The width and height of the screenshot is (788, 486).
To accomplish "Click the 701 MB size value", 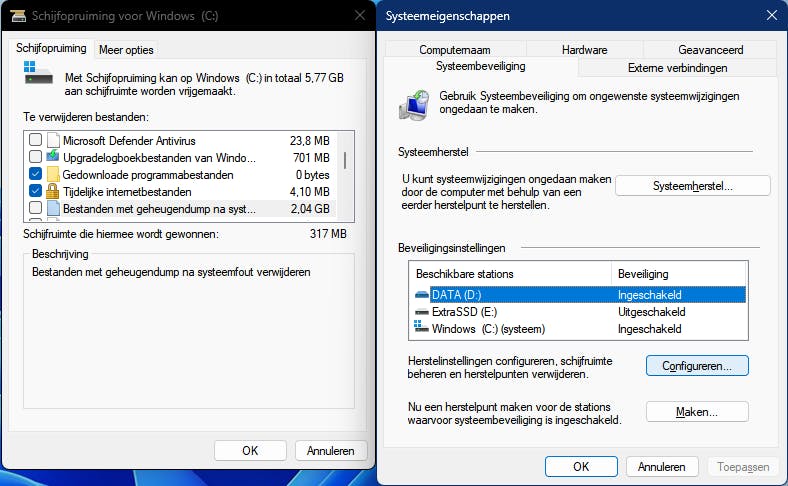I will [x=311, y=158].
